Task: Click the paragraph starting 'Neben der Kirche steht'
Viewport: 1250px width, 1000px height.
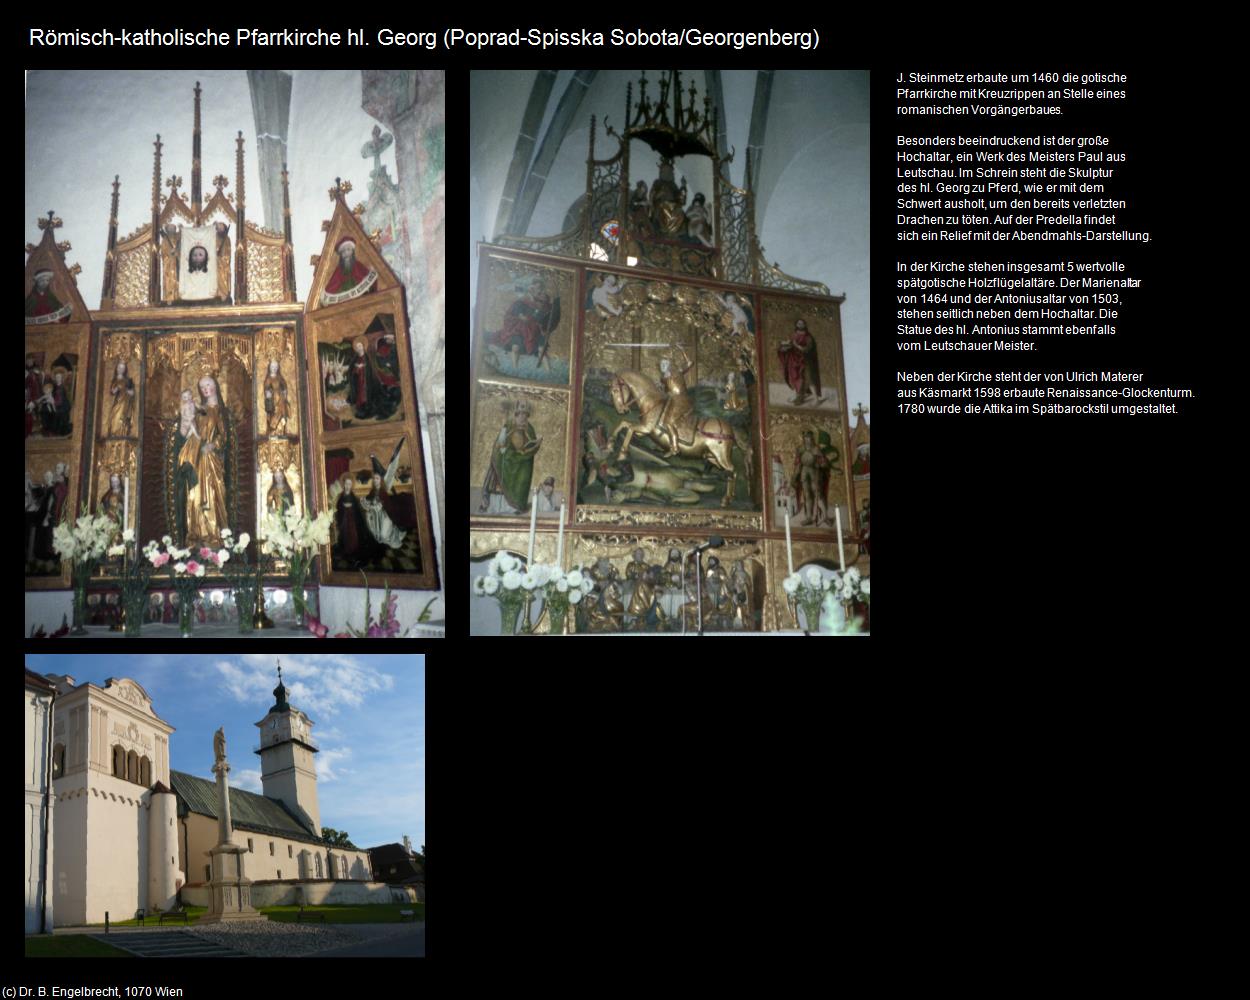Action: [1046, 393]
